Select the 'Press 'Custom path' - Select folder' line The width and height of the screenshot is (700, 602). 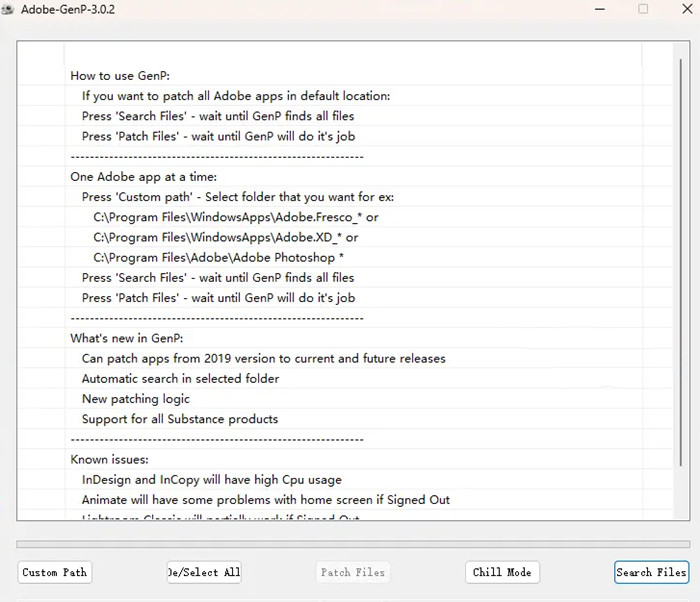pos(238,197)
